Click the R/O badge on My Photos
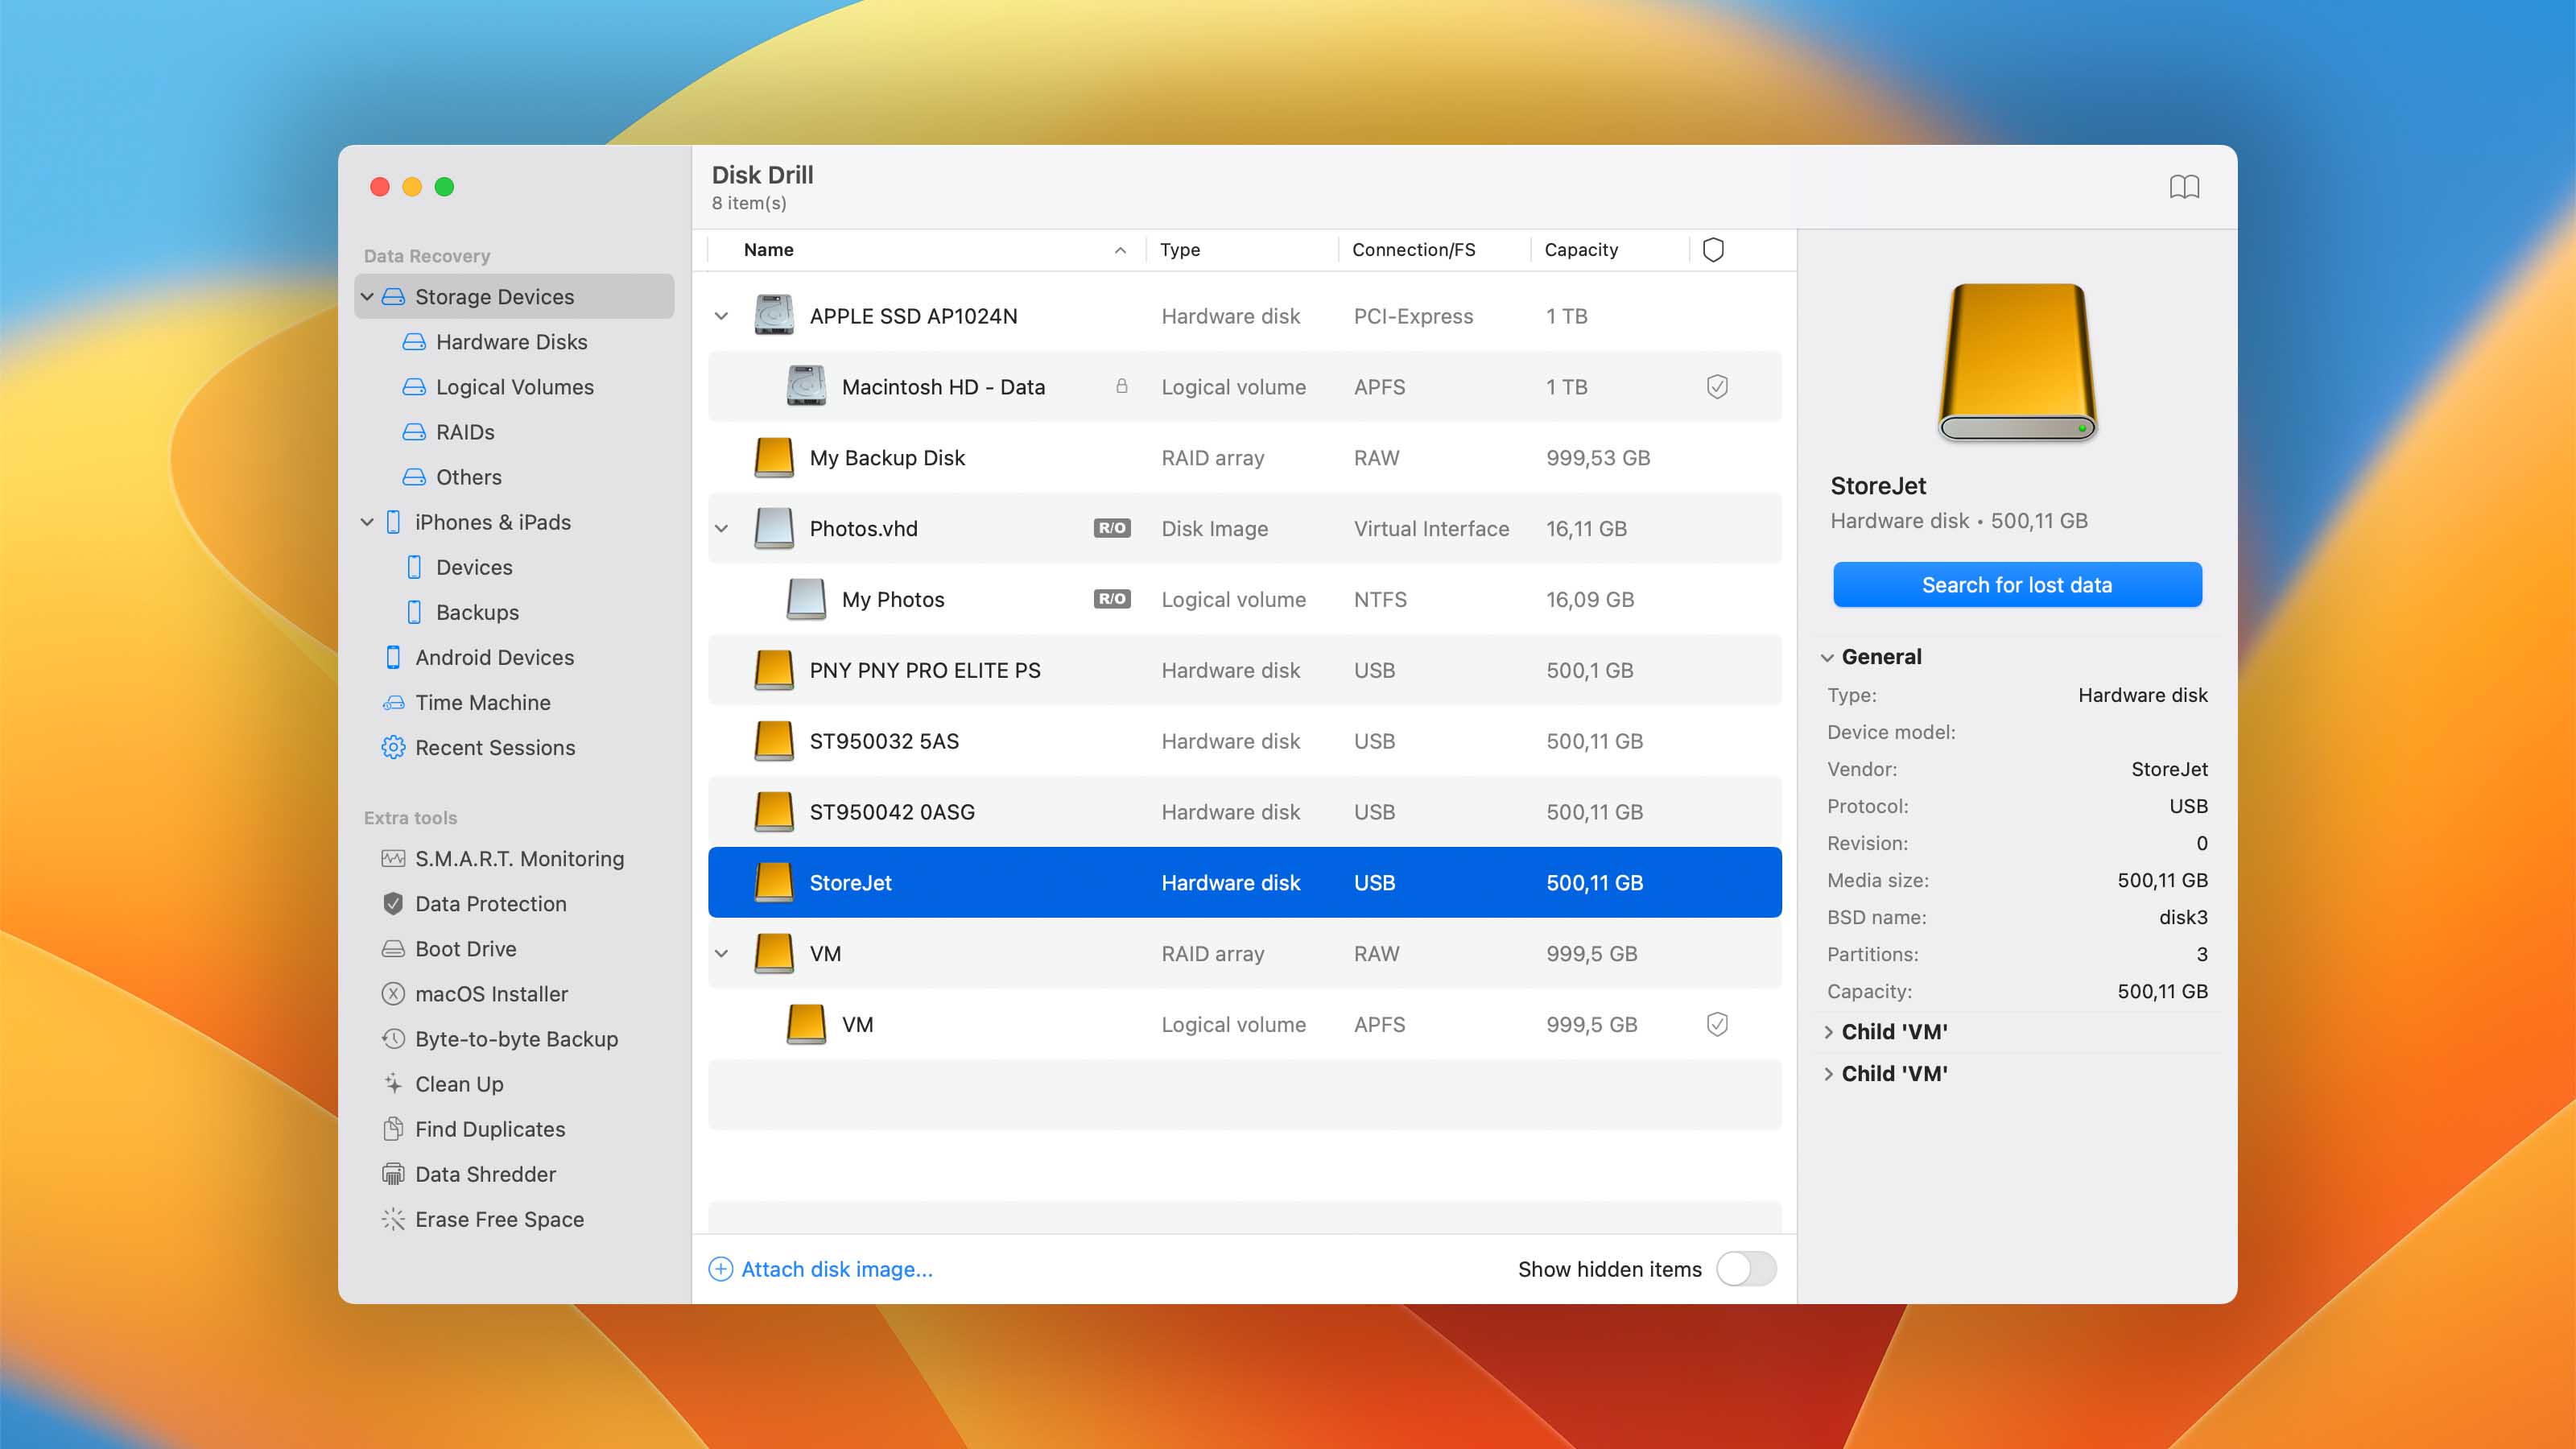 (x=1112, y=599)
